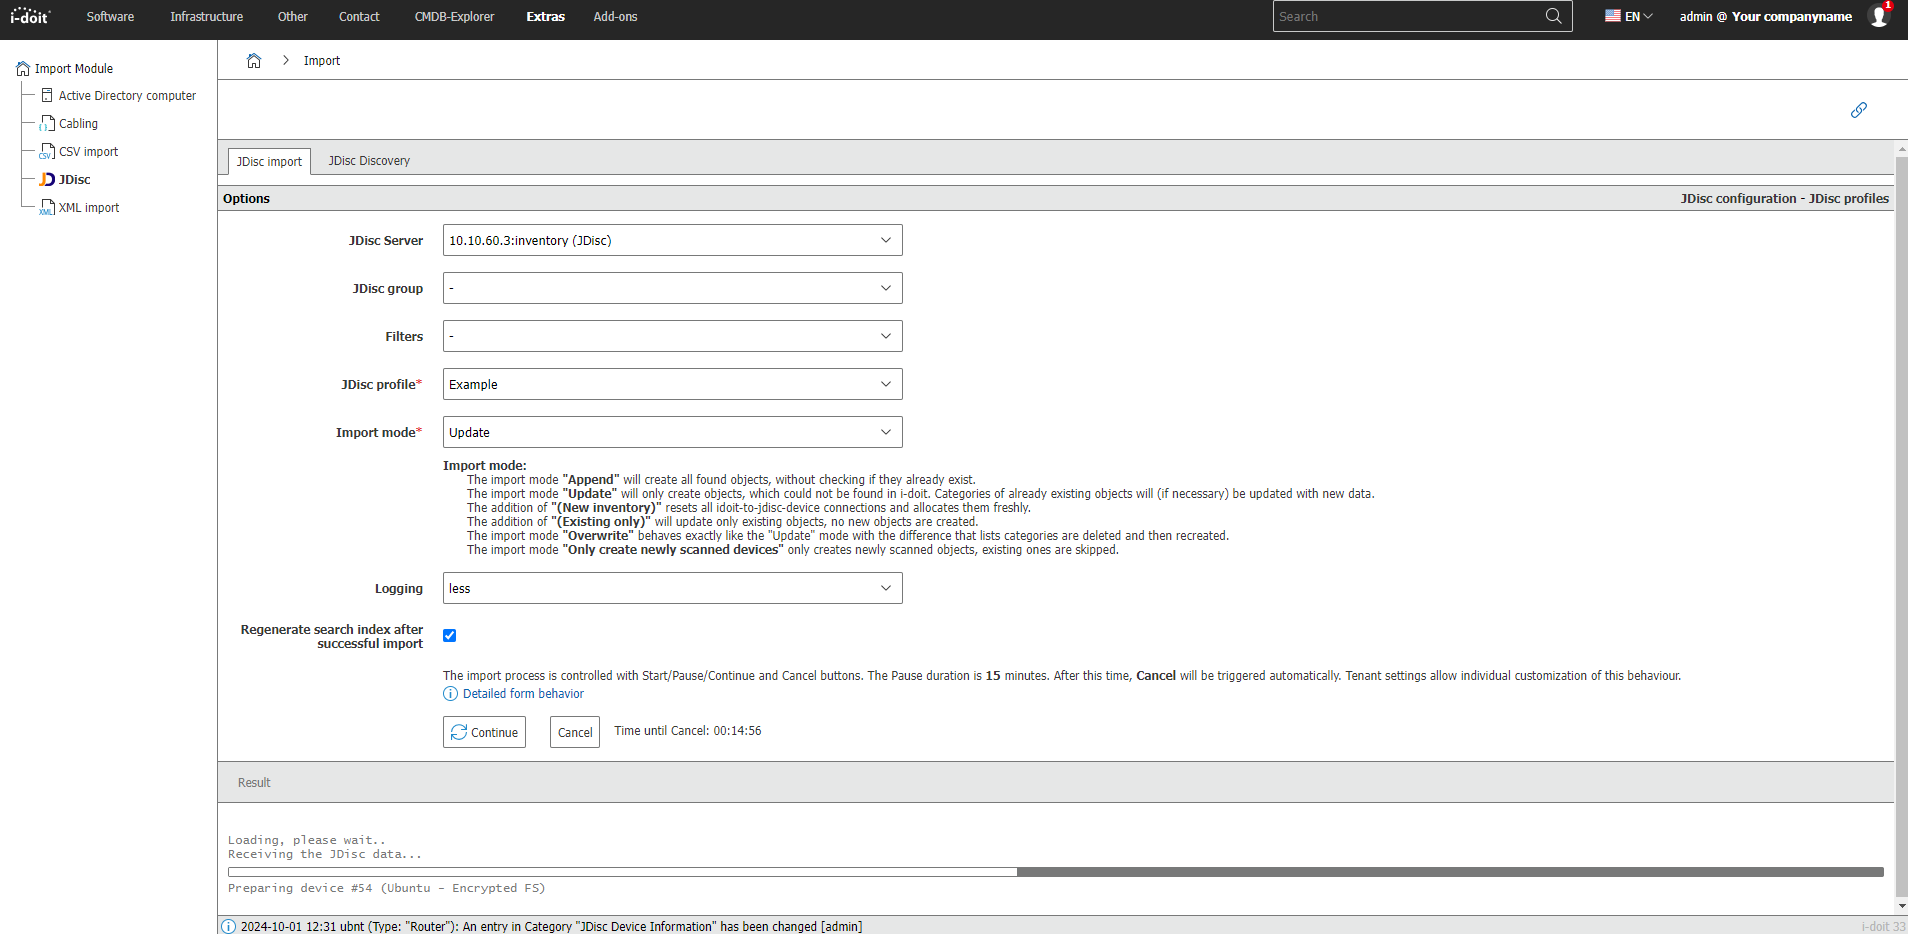Click the US flag language icon
This screenshot has width=1908, height=934.
pos(1613,16)
